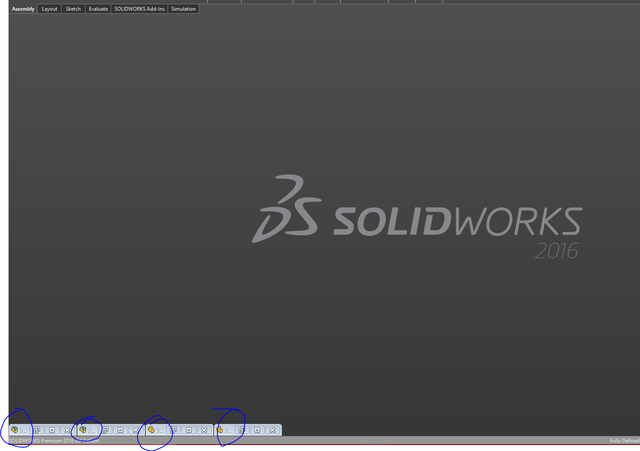Maximize the rightmost minimized document window
The width and height of the screenshot is (640, 451).
(257, 430)
